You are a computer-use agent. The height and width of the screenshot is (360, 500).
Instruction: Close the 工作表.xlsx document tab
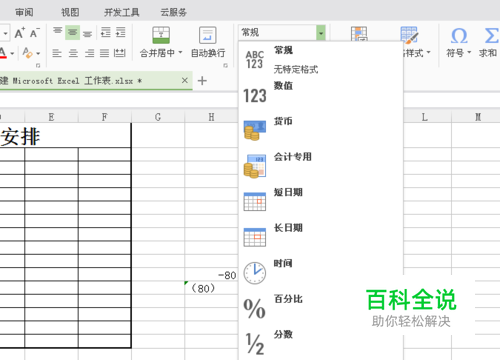coord(185,80)
